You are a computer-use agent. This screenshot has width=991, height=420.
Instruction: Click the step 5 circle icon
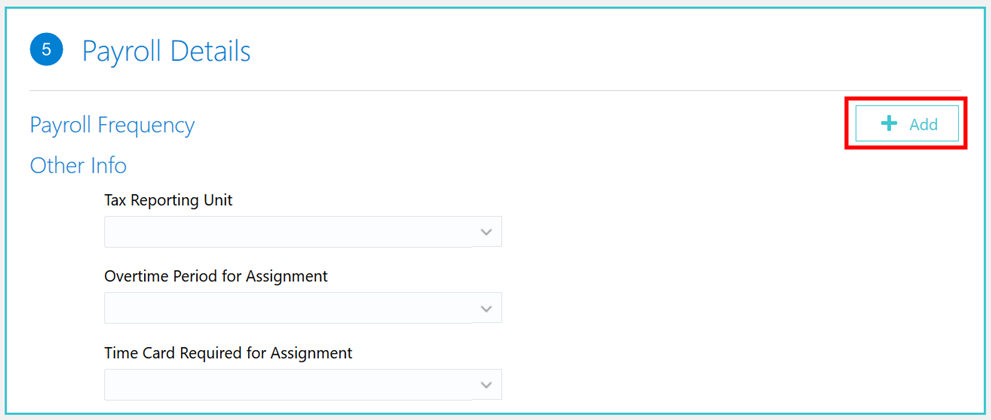(x=46, y=50)
